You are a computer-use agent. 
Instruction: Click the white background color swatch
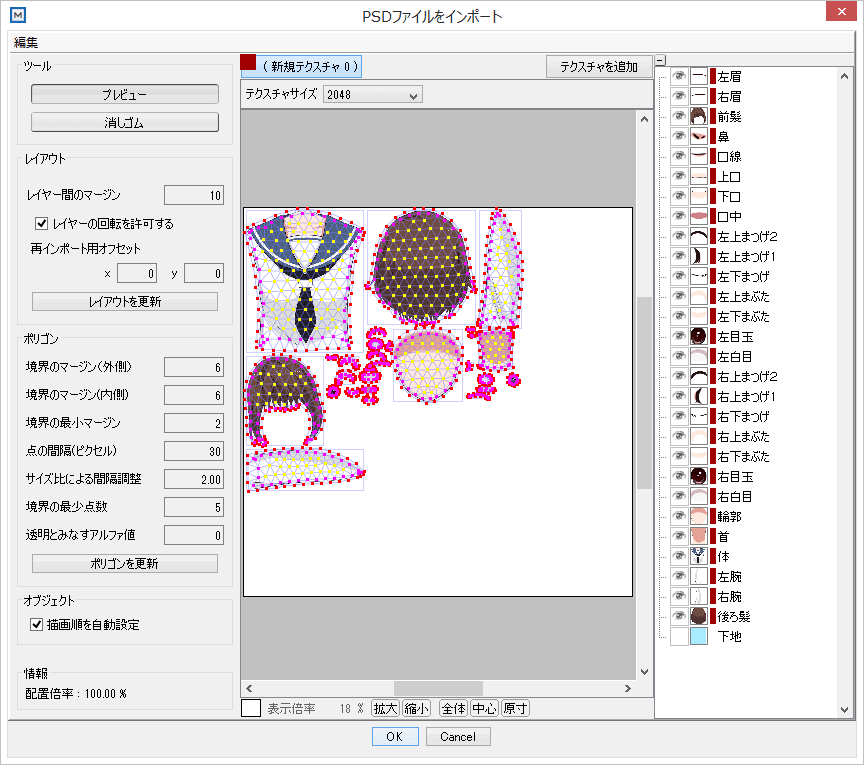click(251, 708)
